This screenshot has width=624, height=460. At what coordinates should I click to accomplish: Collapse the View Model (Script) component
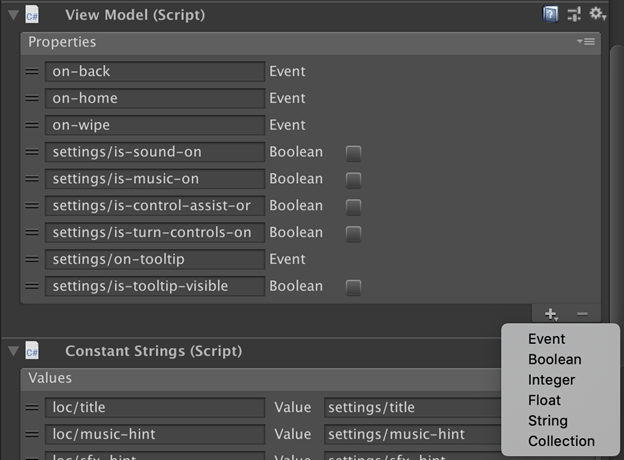point(13,14)
